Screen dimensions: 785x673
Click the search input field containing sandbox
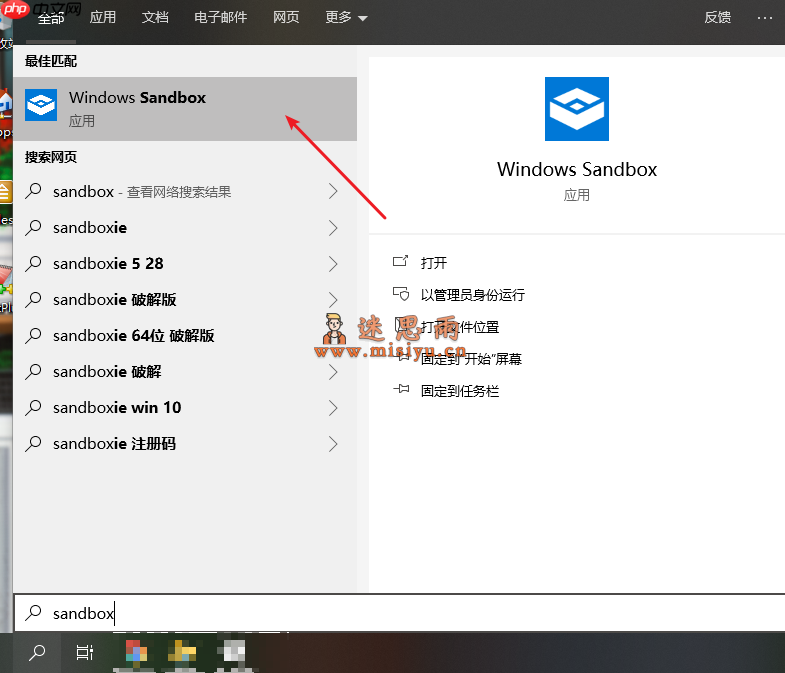coord(400,613)
